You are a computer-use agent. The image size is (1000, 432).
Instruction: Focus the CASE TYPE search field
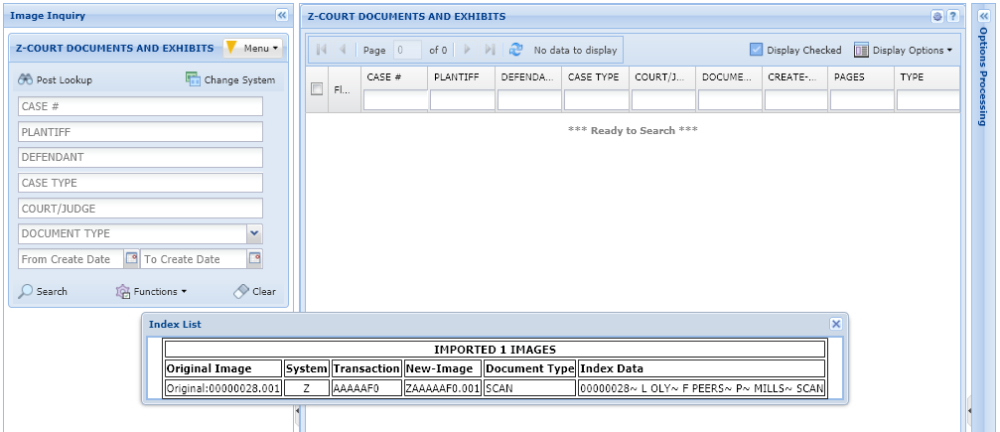pos(140,182)
